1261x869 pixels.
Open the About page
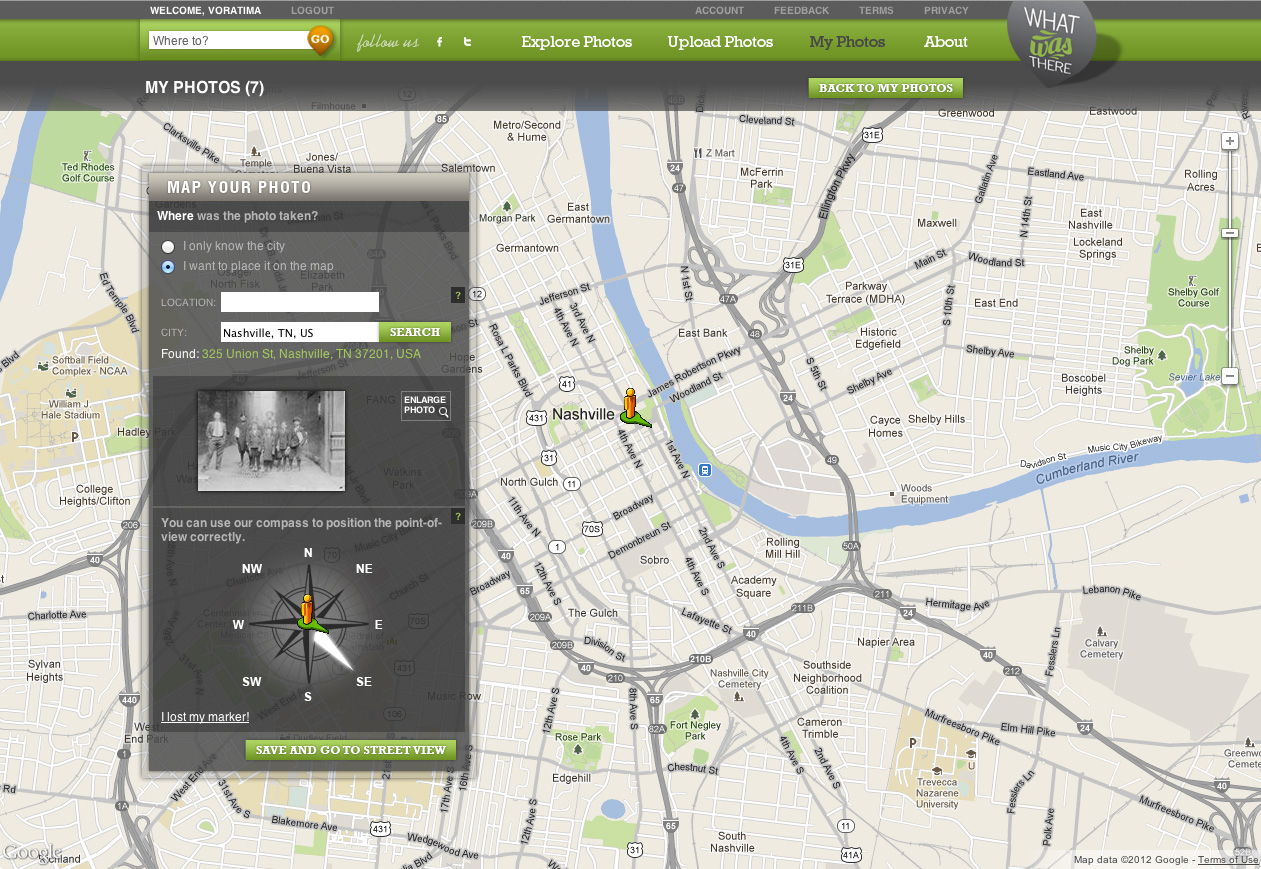click(x=946, y=42)
